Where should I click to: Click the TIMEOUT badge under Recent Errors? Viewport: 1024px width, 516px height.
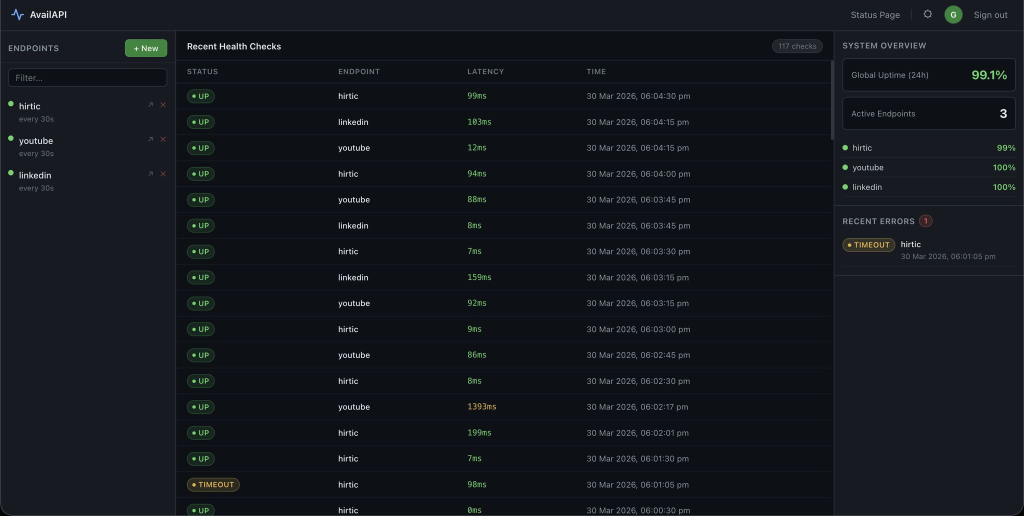click(869, 245)
